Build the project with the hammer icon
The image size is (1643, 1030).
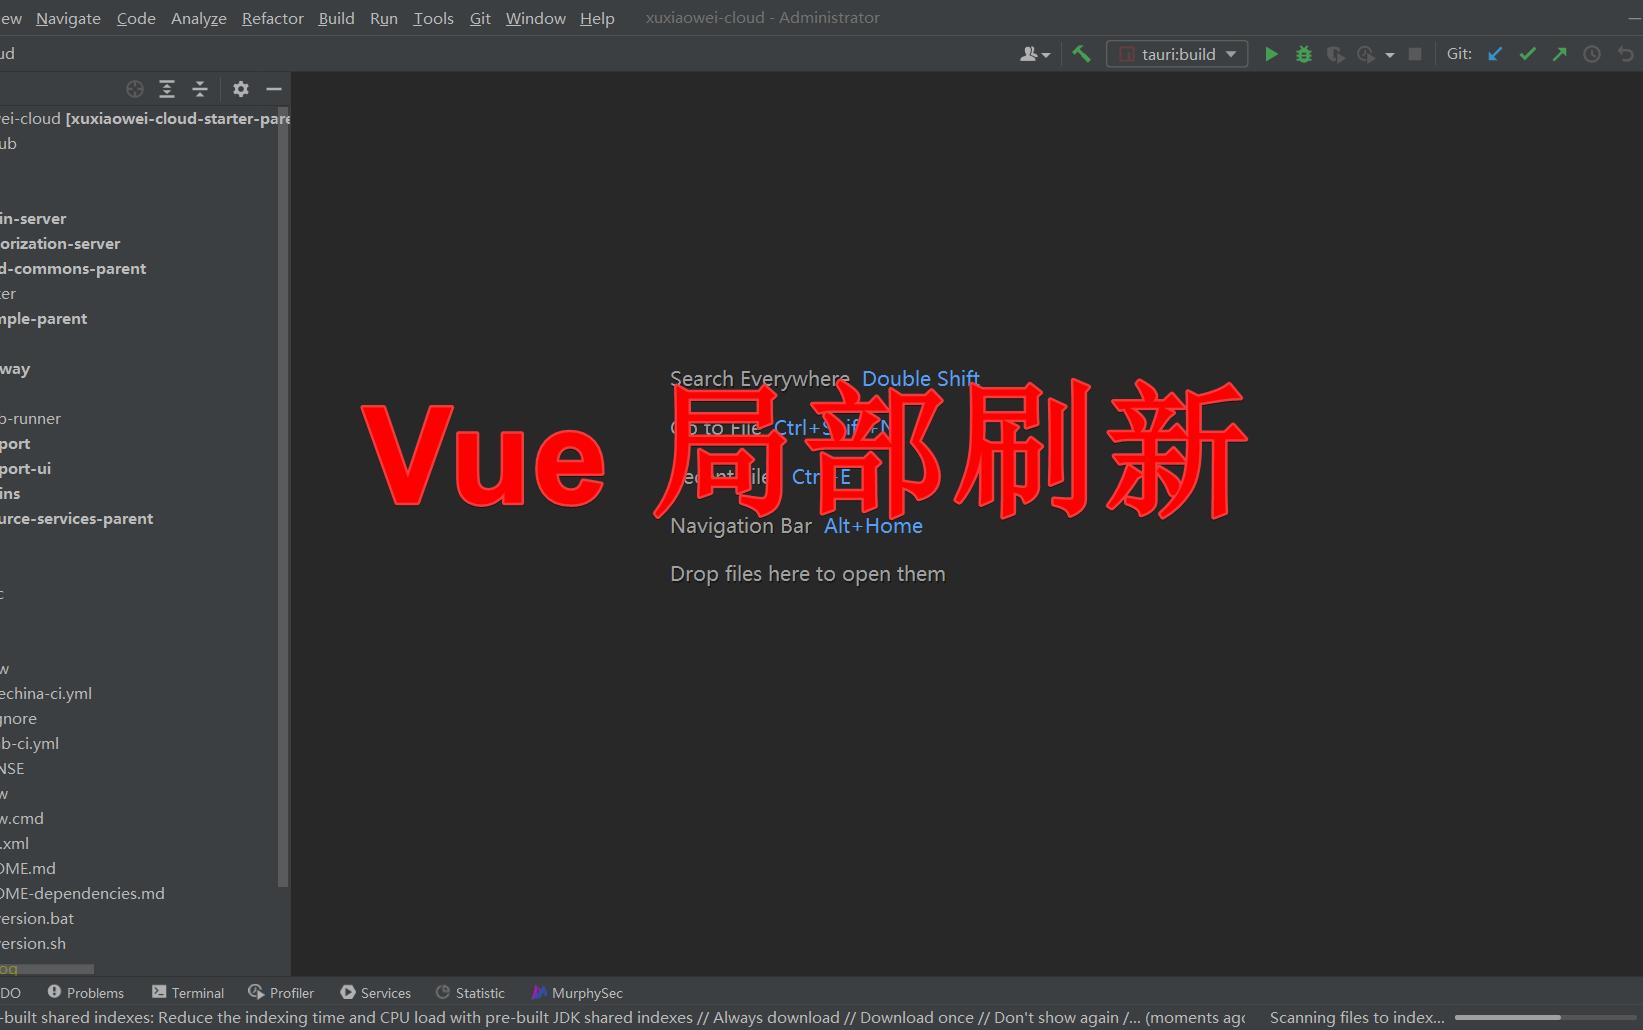[x=1081, y=54]
